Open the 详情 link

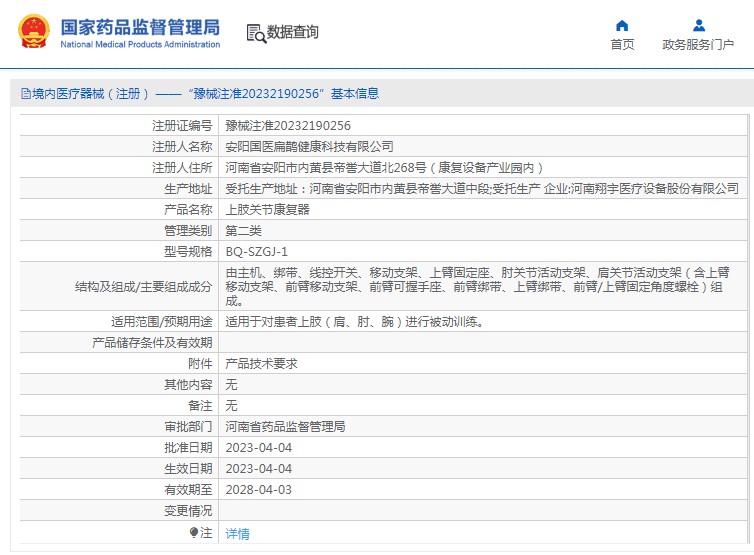[237, 534]
